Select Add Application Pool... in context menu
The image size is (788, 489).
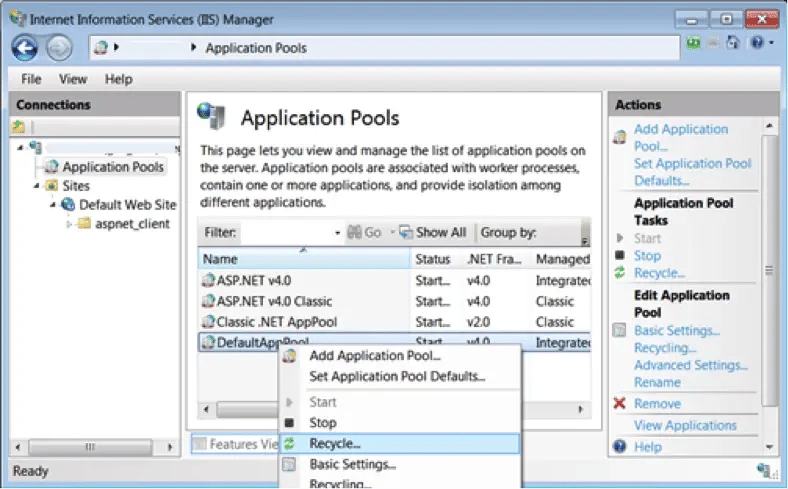(374, 356)
